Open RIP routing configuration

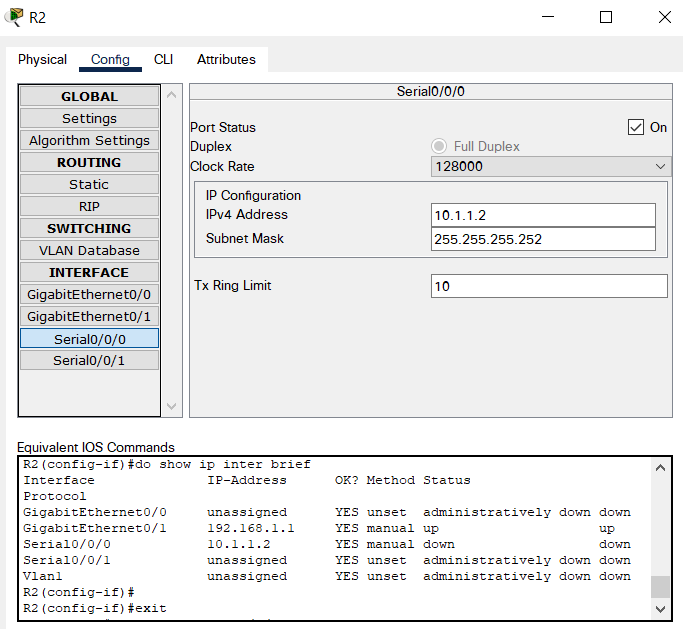click(89, 206)
